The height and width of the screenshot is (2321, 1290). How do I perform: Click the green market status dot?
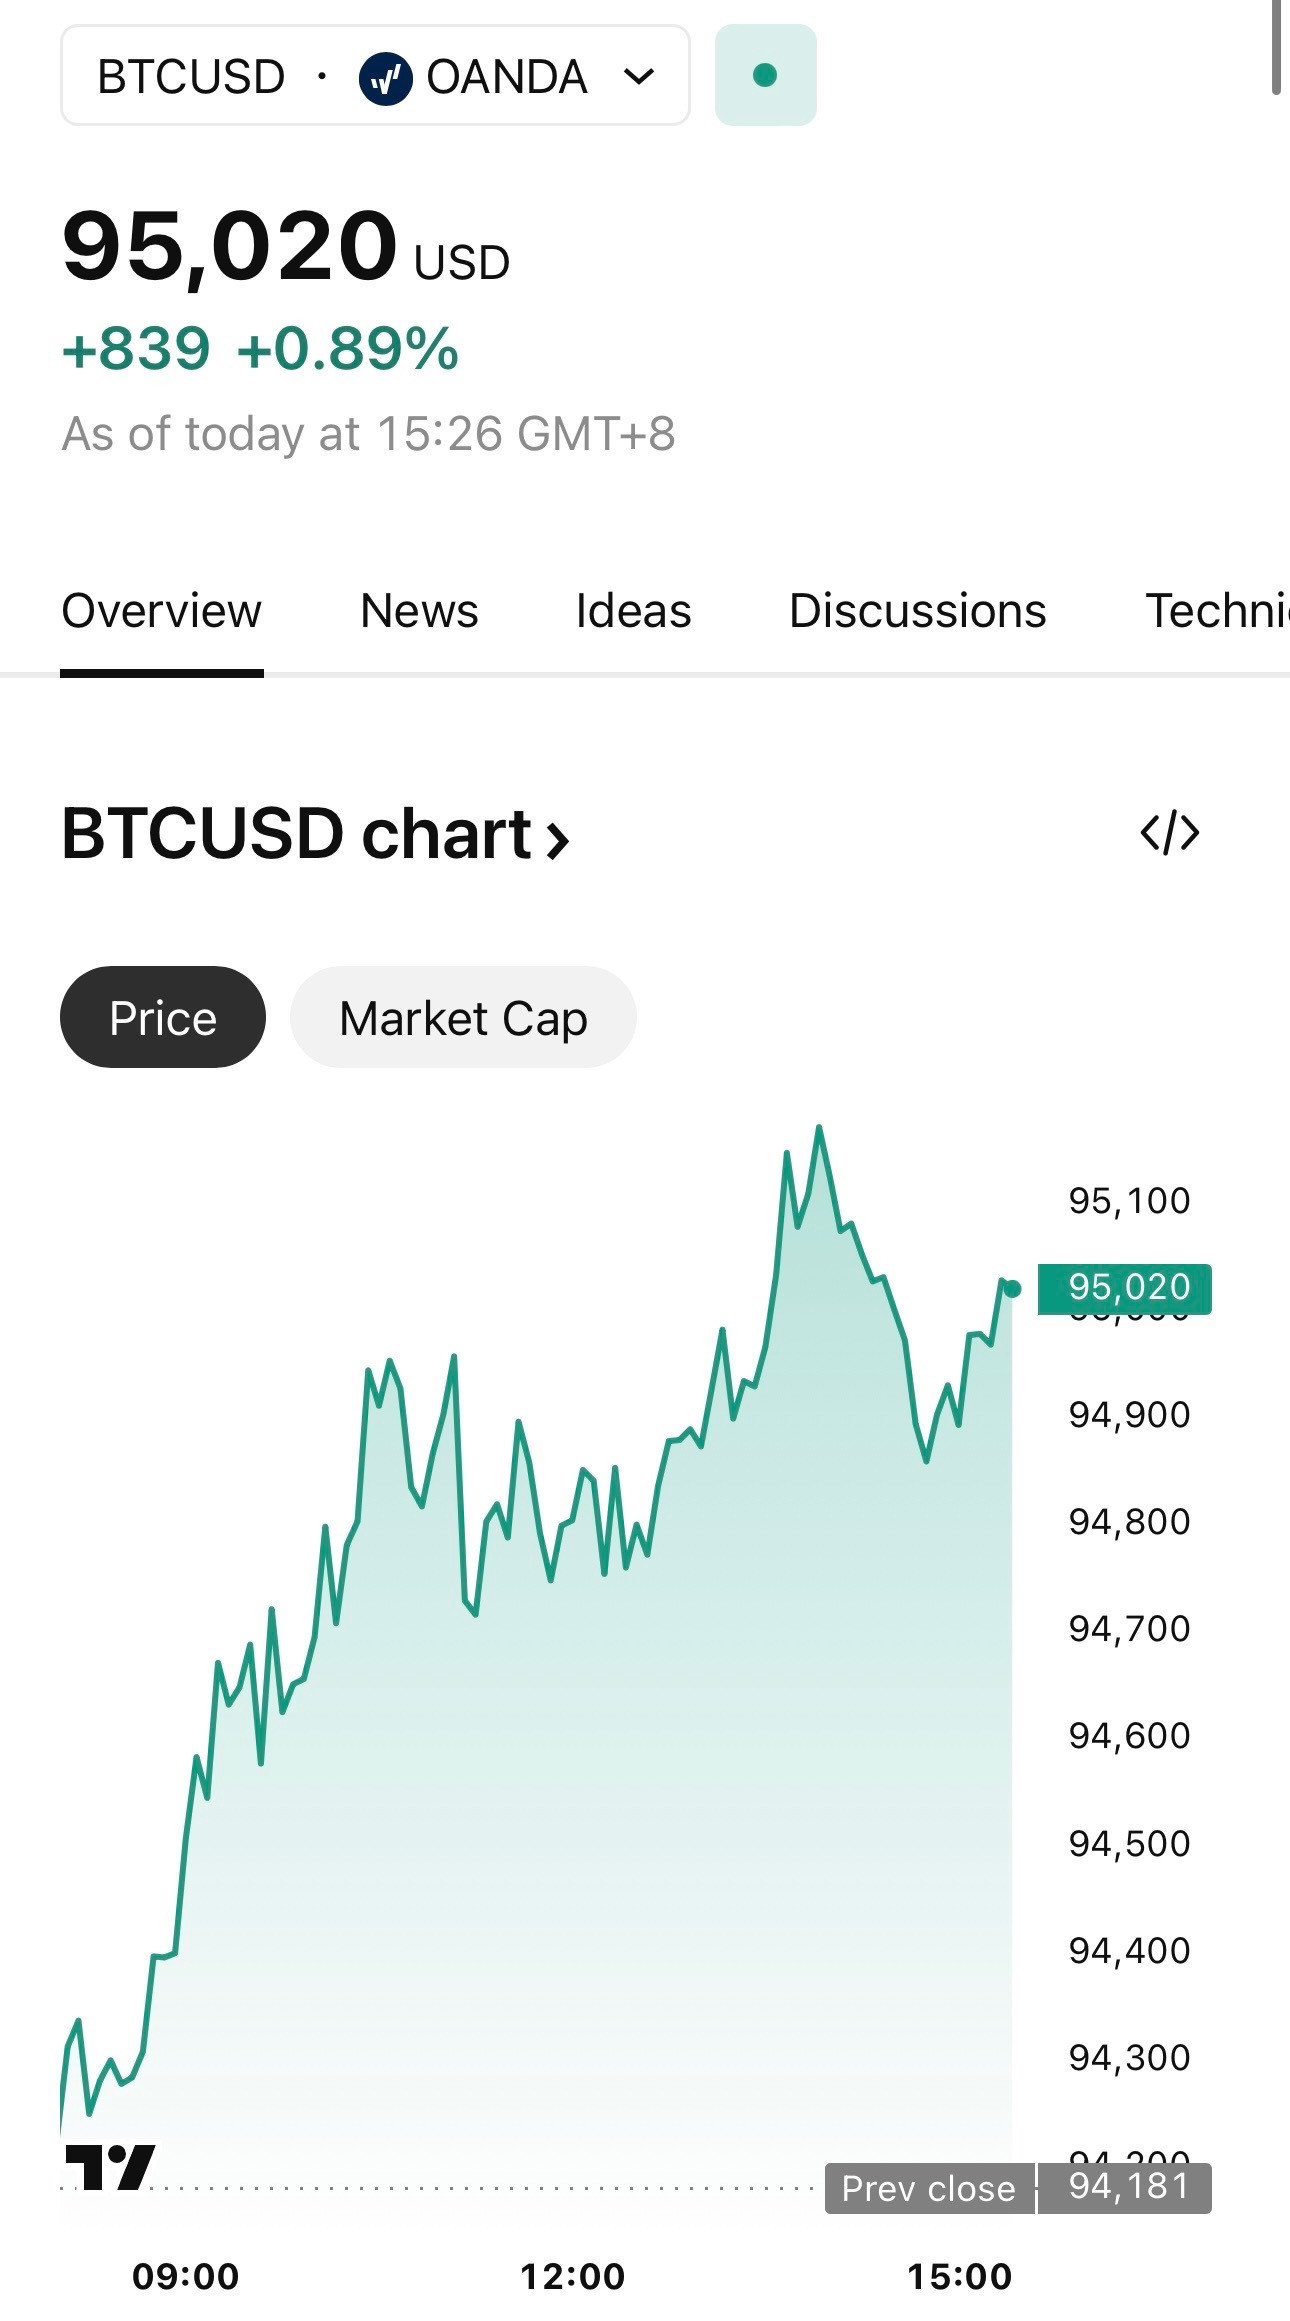[x=765, y=75]
